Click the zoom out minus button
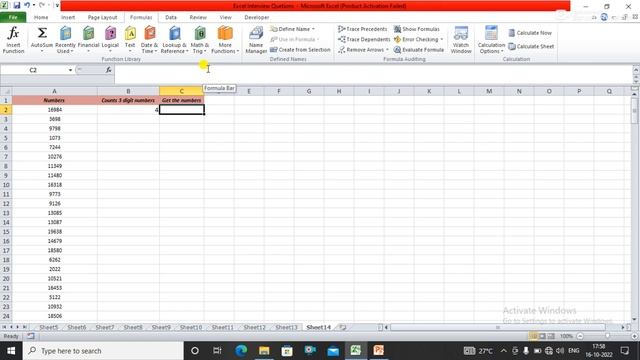640x360 pixels. tap(580, 336)
